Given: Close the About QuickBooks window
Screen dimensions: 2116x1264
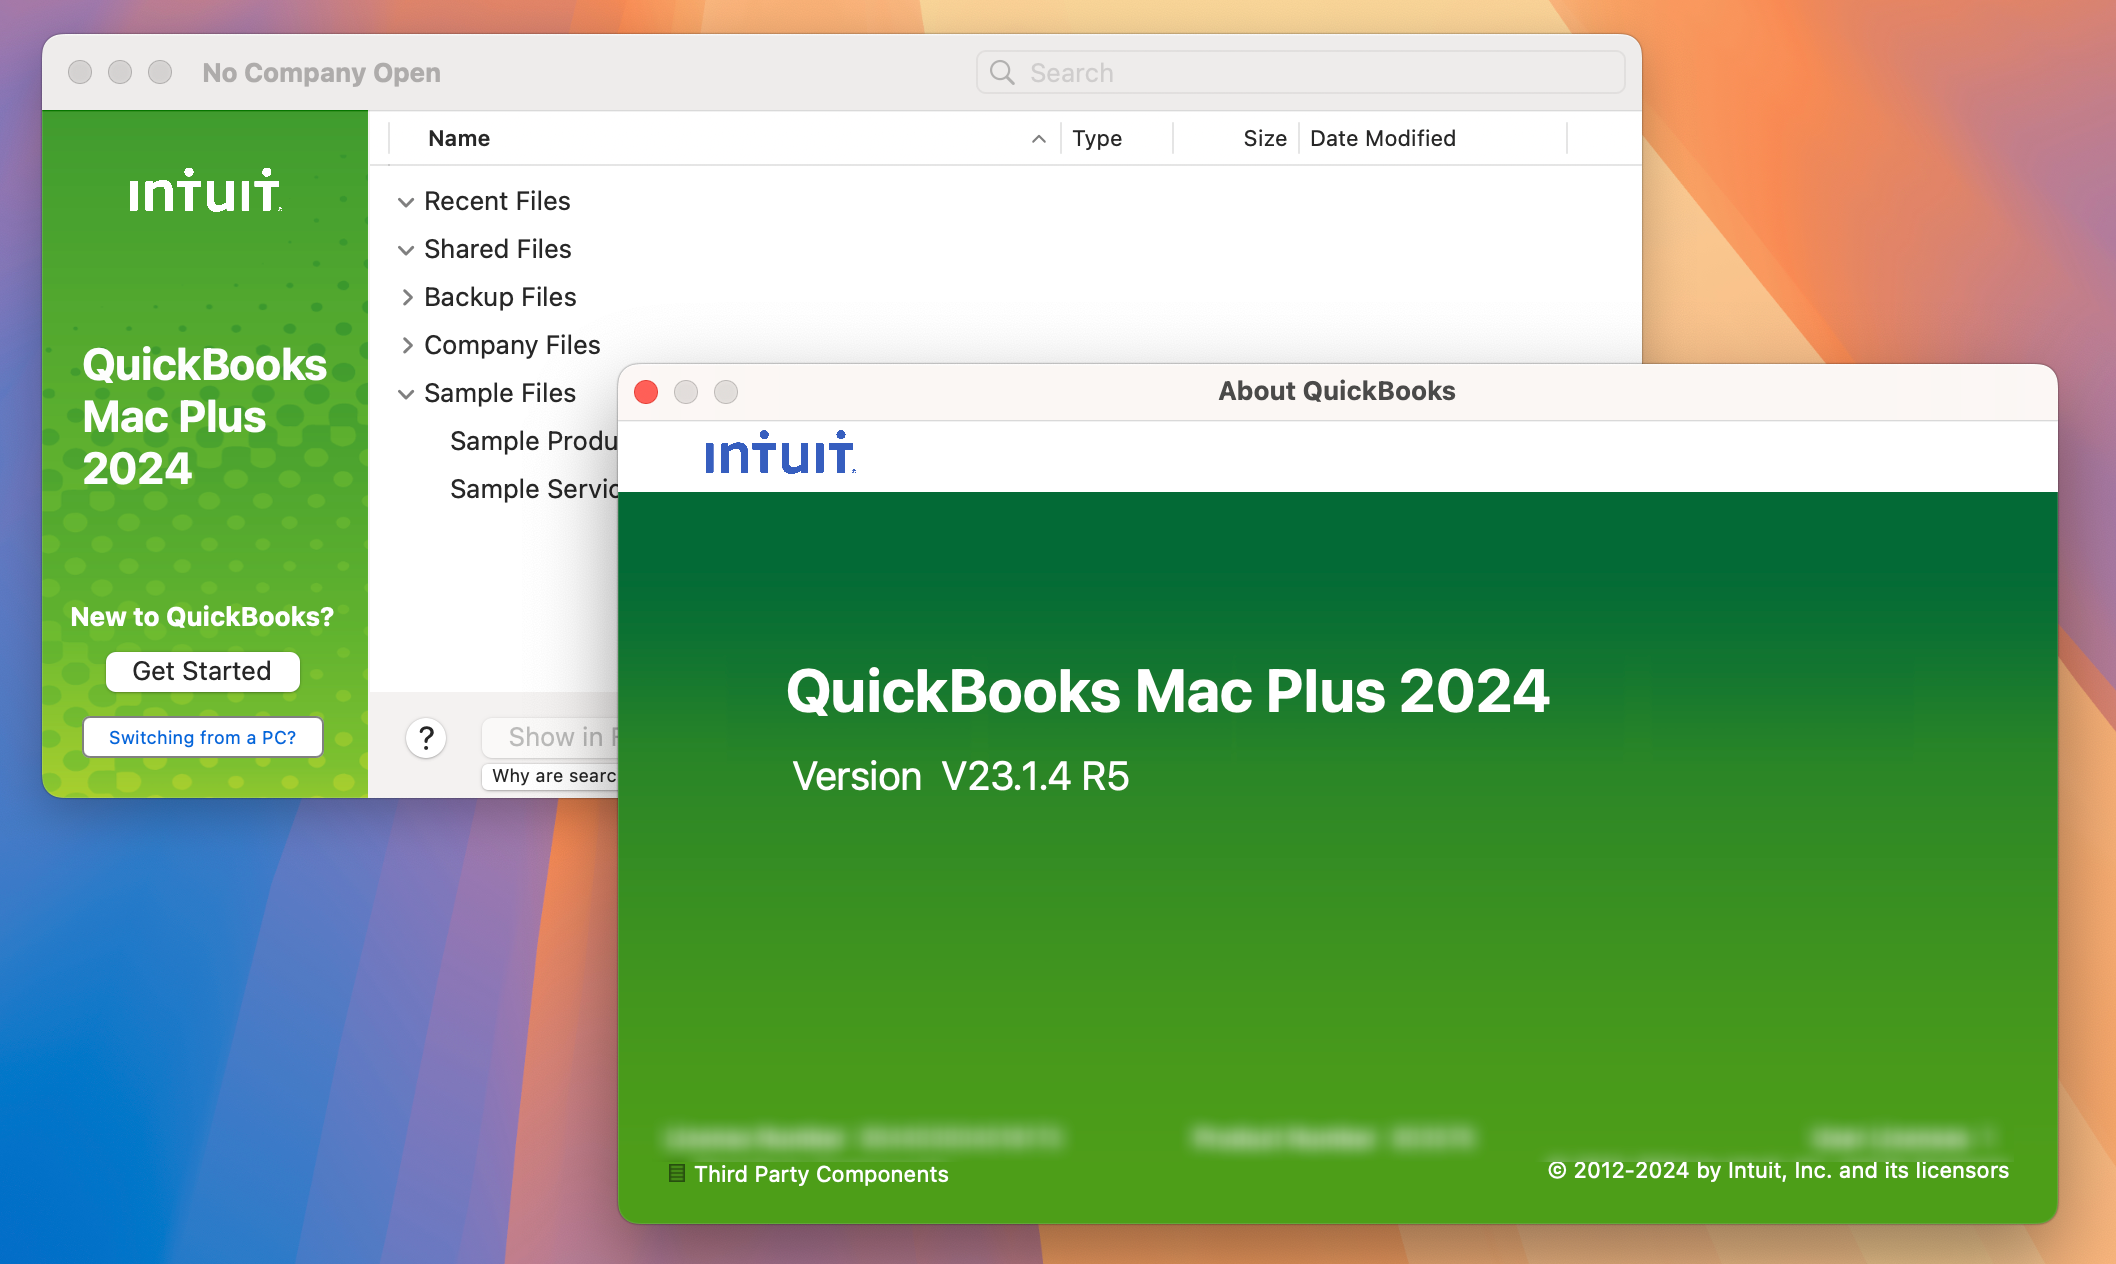Looking at the screenshot, I should pyautogui.click(x=646, y=392).
